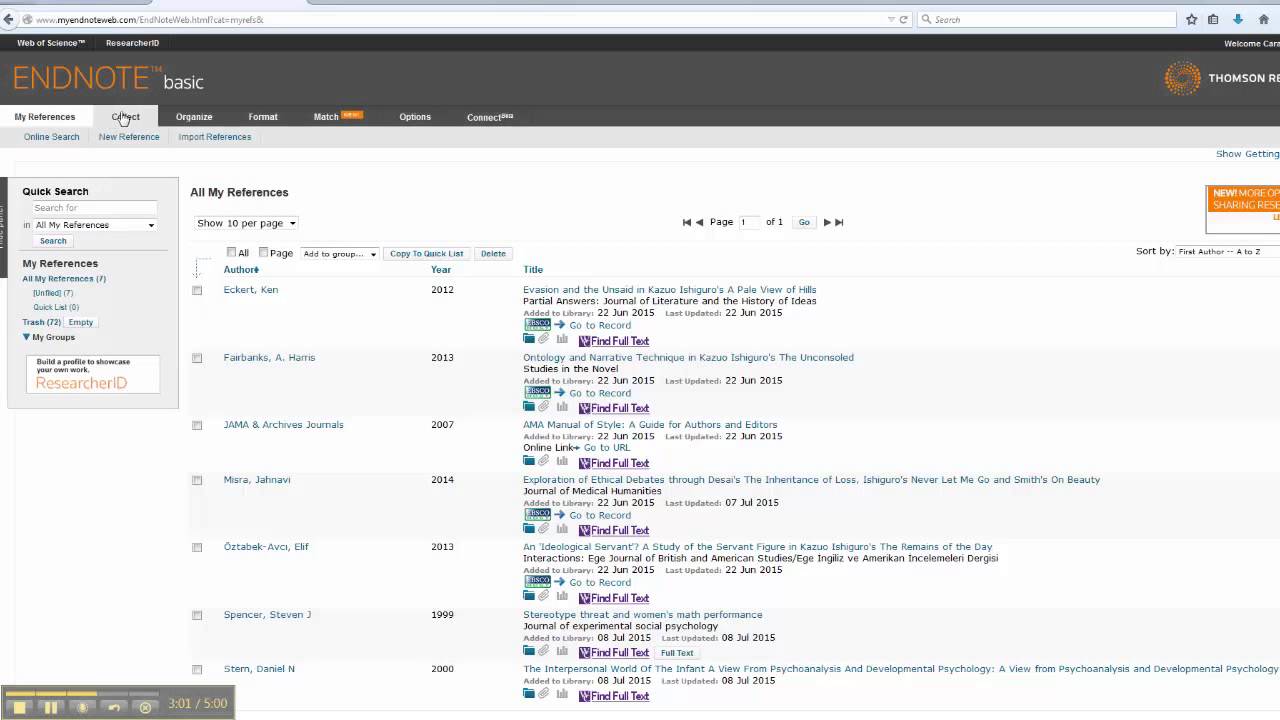This screenshot has height=720, width=1280.
Task: Select checkbox for Eckert, Ken reference
Action: 197,290
